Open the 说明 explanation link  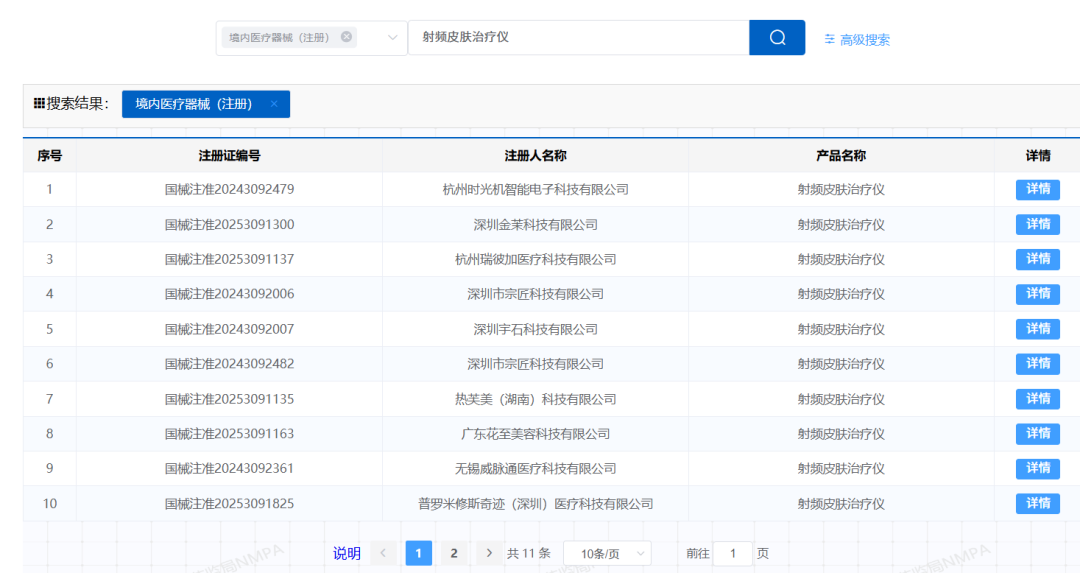click(347, 553)
